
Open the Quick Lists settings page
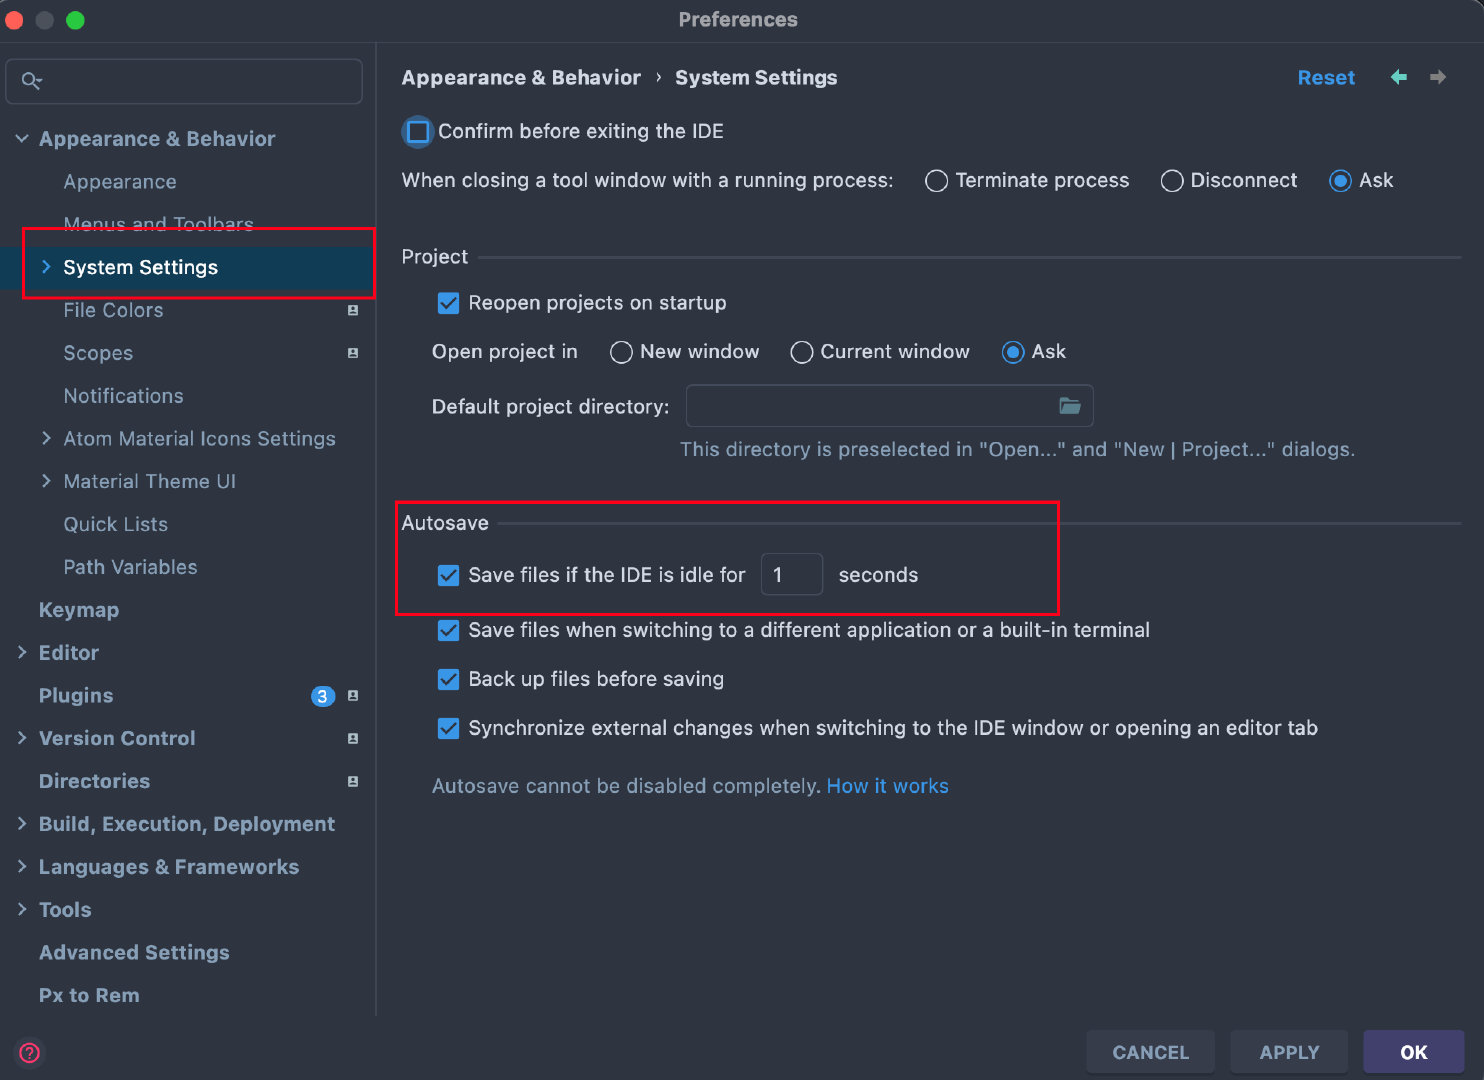coord(115,524)
